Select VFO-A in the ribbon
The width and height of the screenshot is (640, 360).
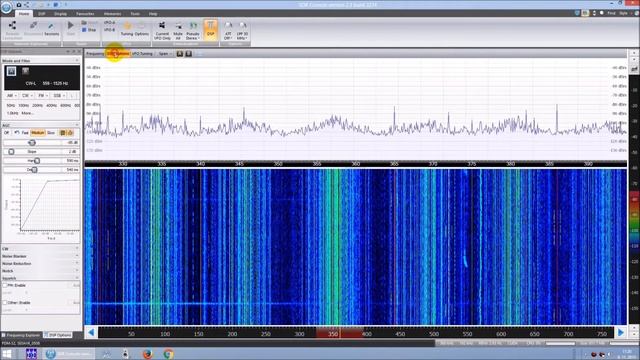(x=109, y=23)
